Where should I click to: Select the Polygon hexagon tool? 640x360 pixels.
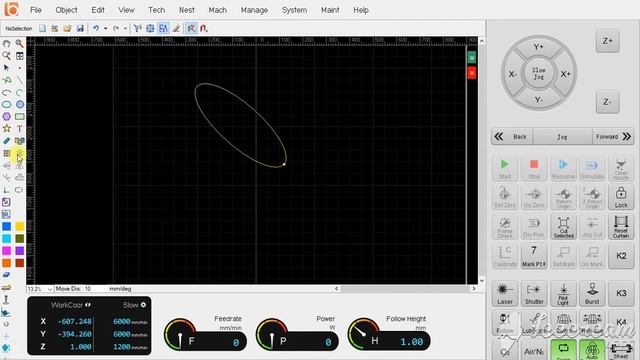click(x=7, y=117)
